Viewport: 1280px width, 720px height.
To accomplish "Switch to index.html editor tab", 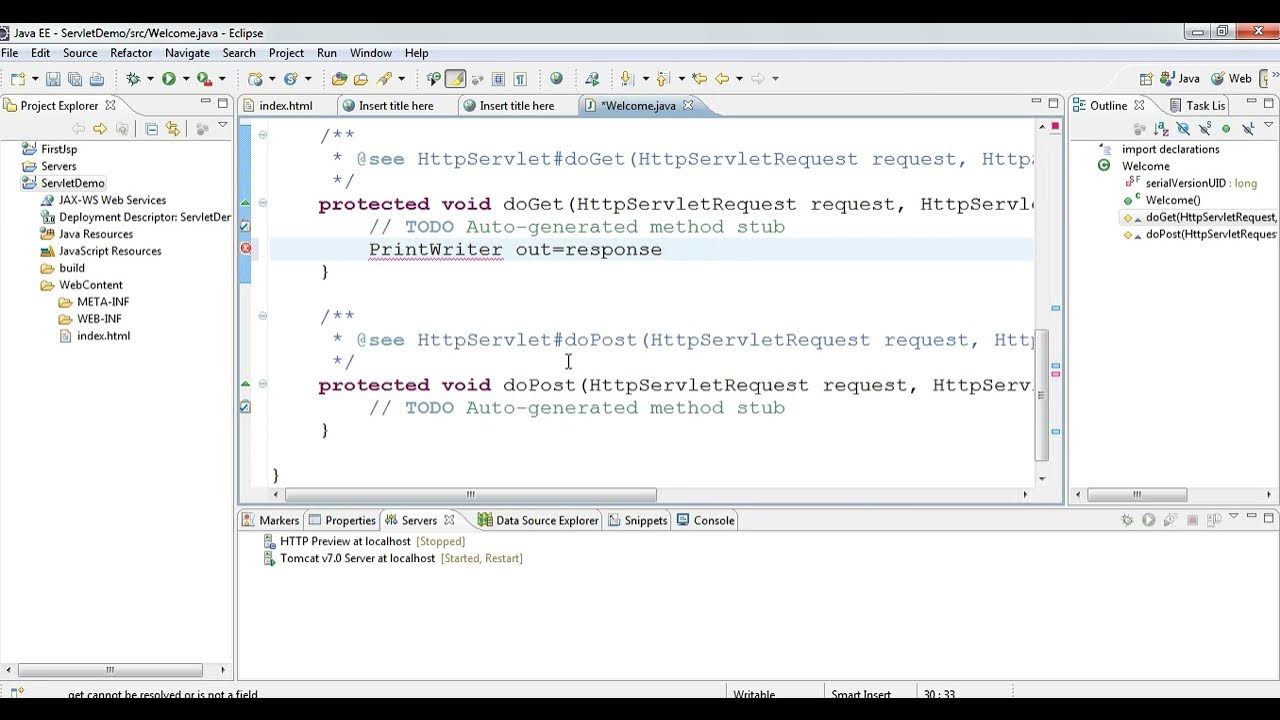I will (x=286, y=105).
